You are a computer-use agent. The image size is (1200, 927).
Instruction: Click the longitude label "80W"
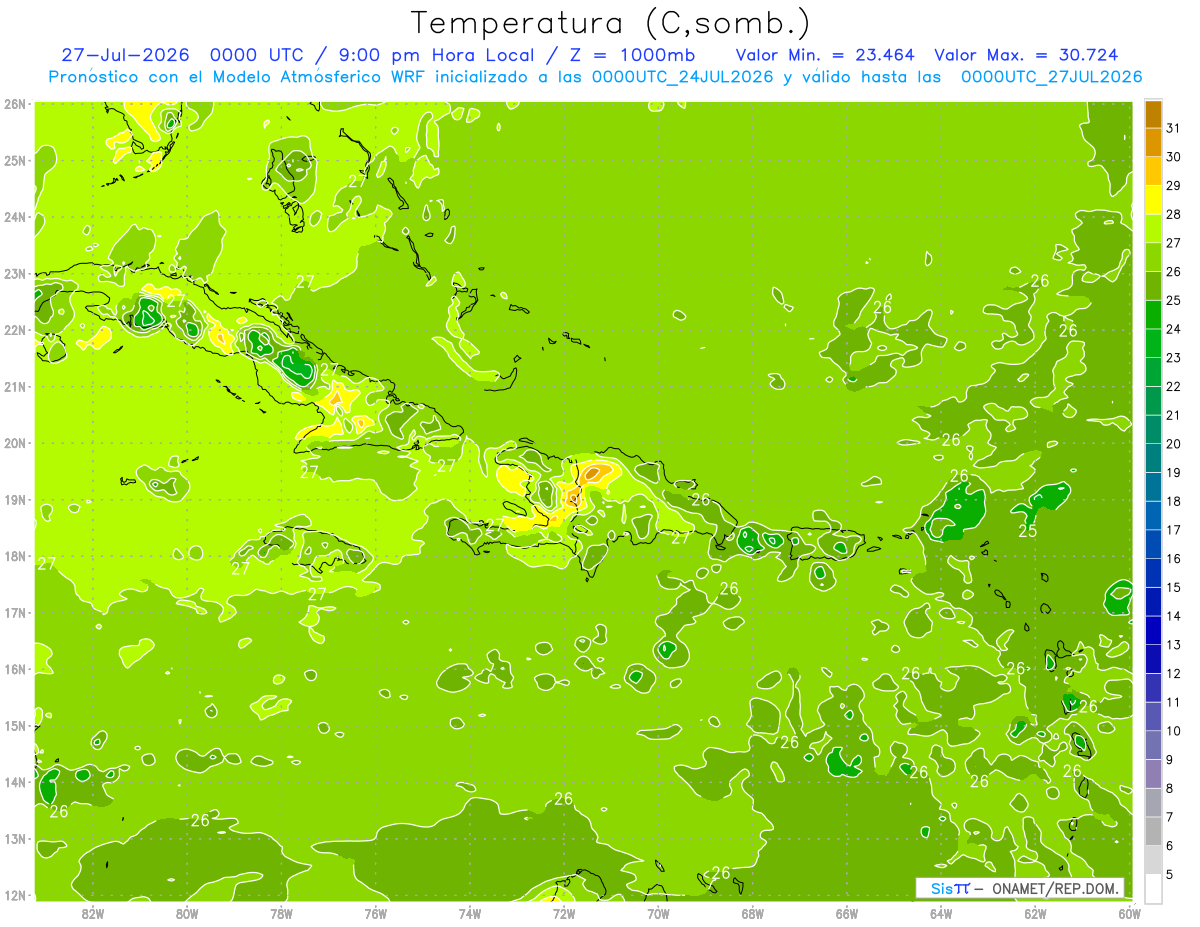pos(187,913)
